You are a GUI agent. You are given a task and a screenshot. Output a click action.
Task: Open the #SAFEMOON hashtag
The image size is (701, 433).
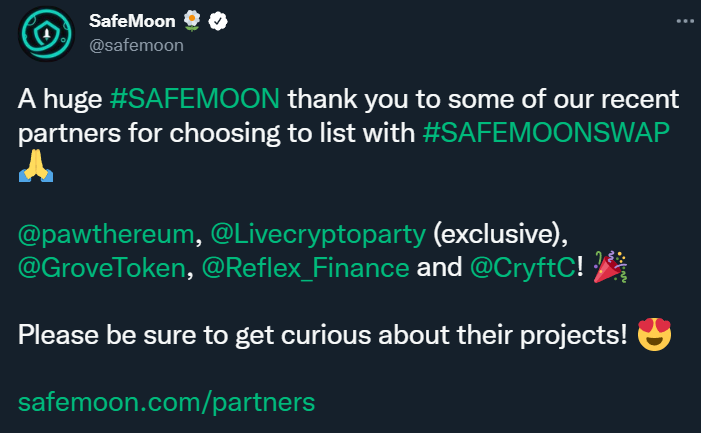tap(195, 99)
